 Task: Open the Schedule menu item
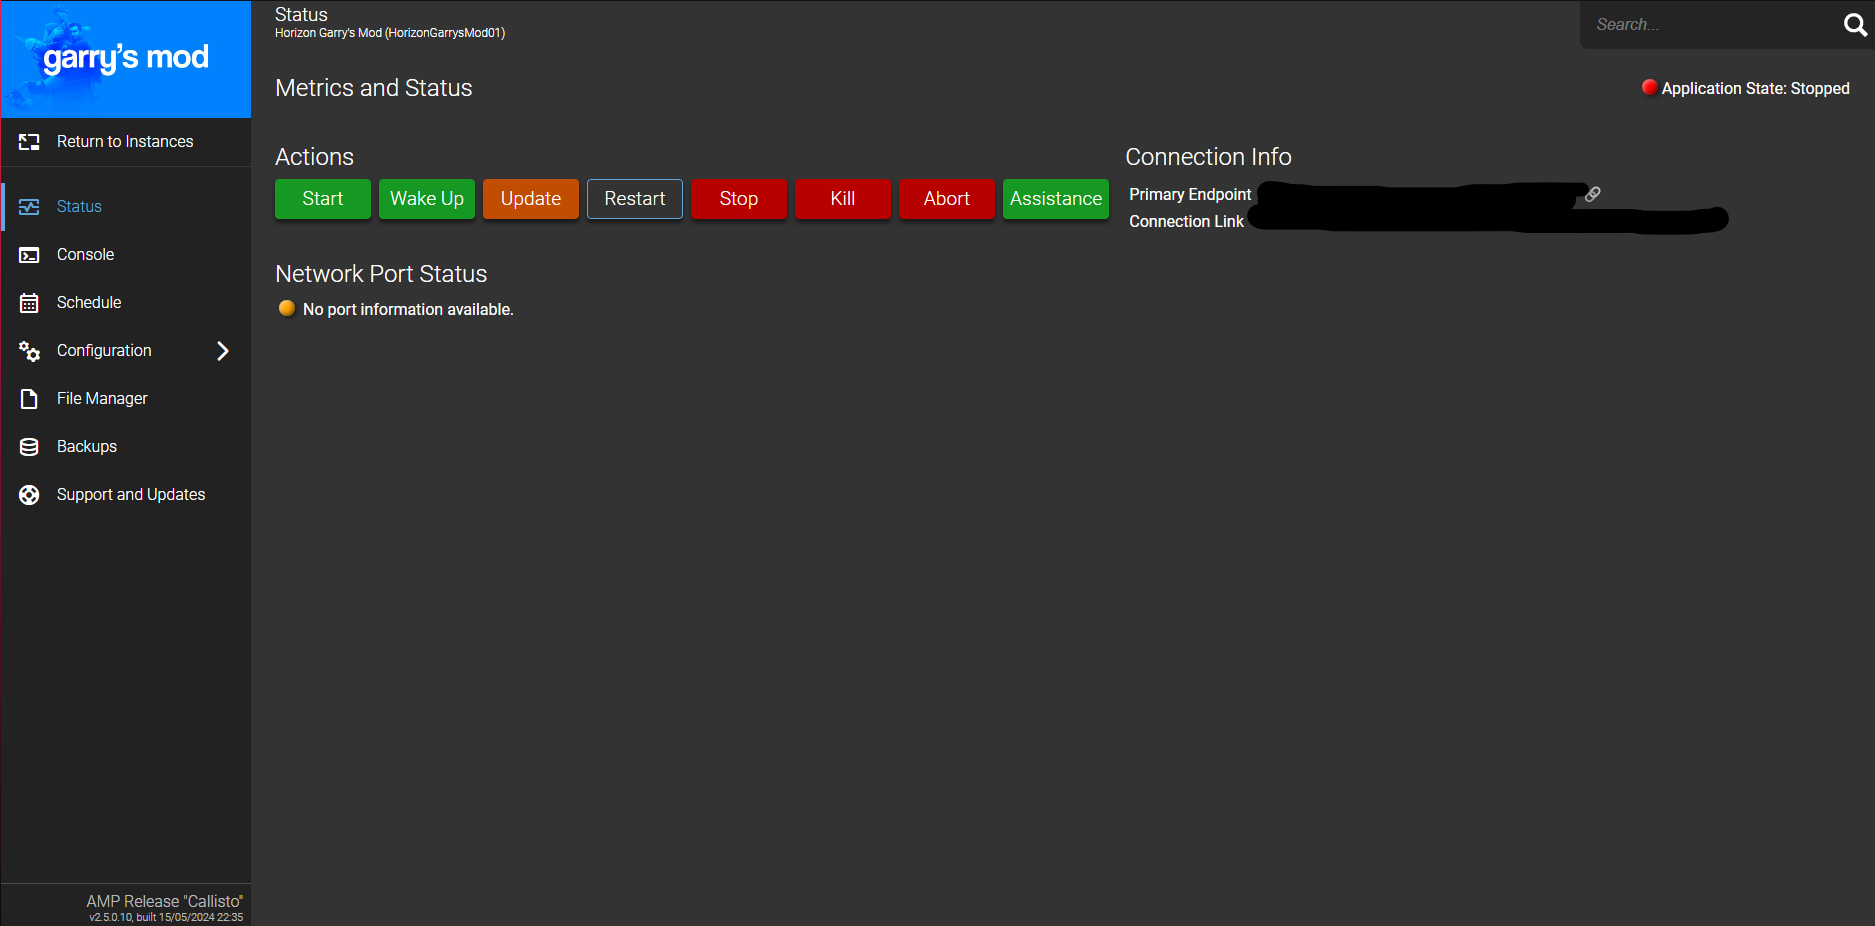pyautogui.click(x=126, y=303)
